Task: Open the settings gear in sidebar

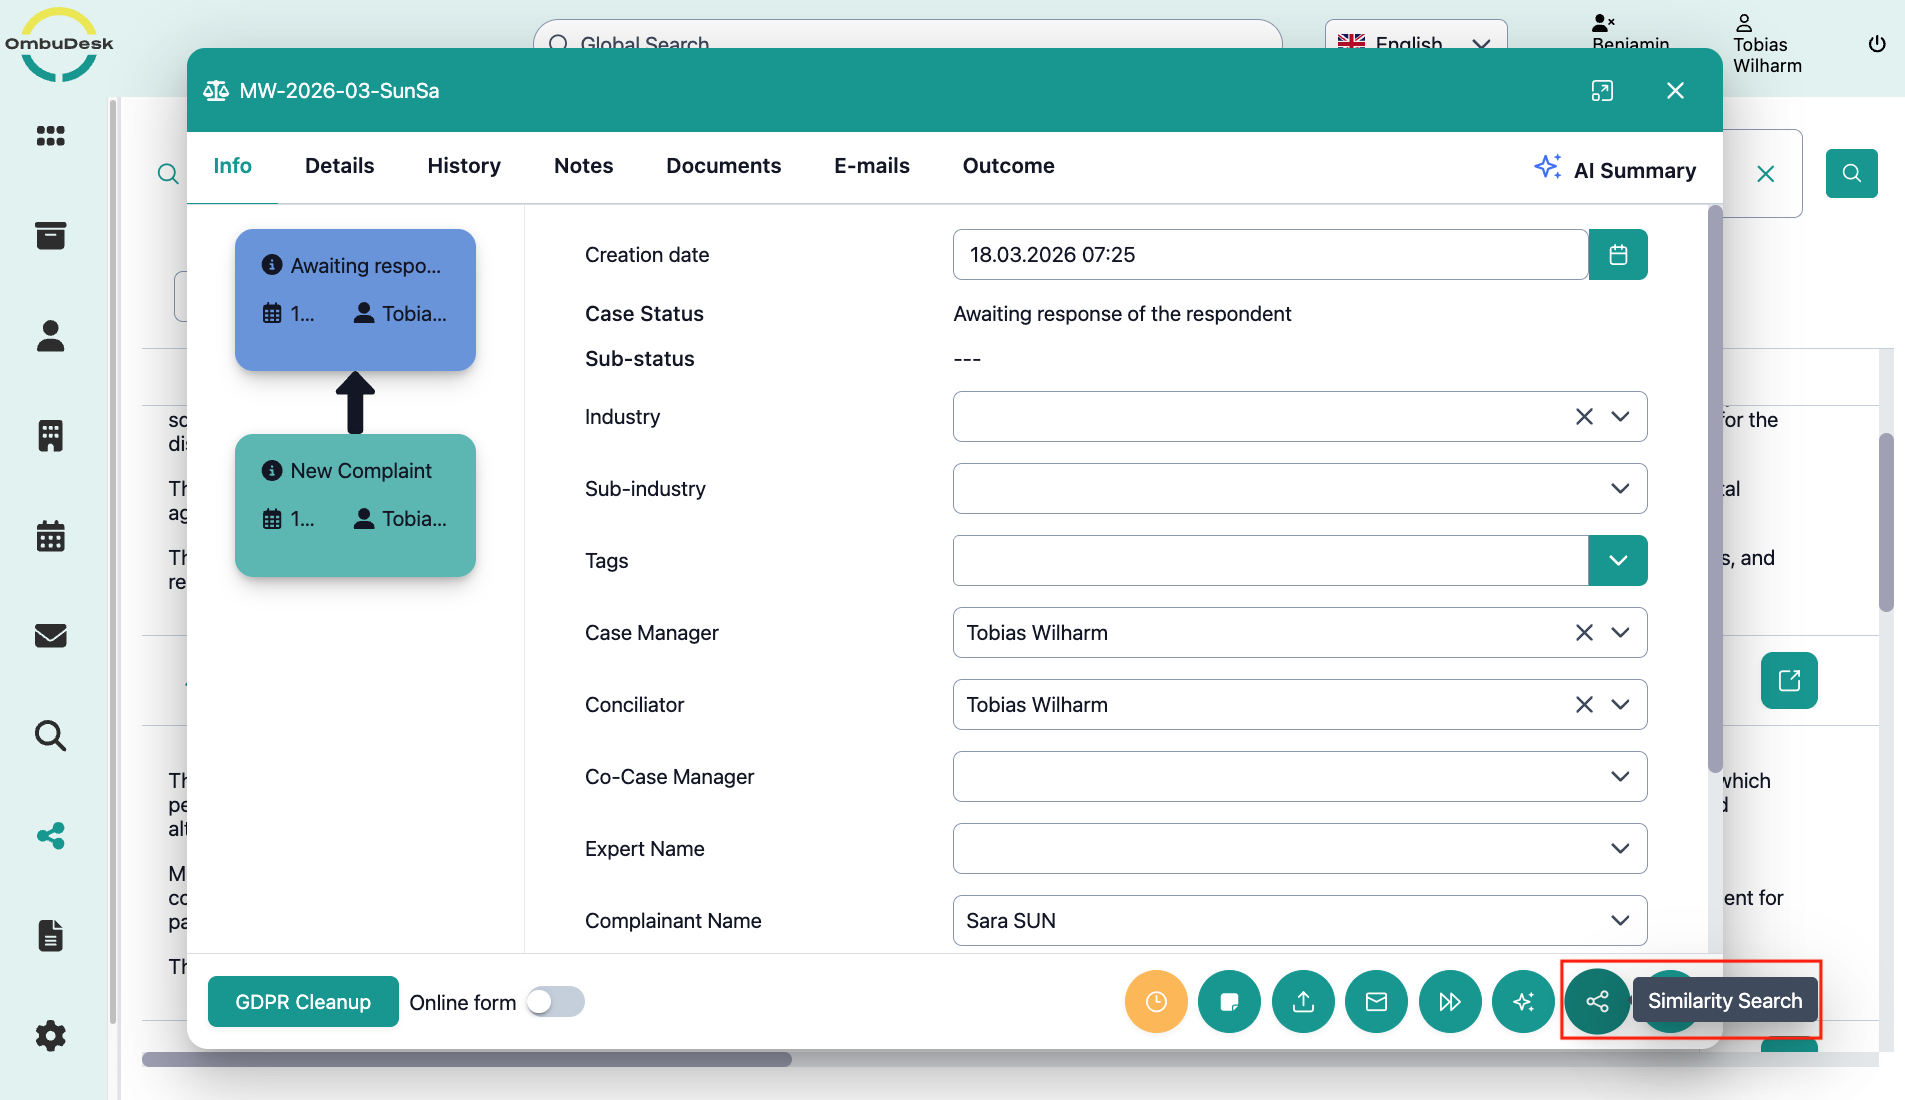Action: [50, 1036]
